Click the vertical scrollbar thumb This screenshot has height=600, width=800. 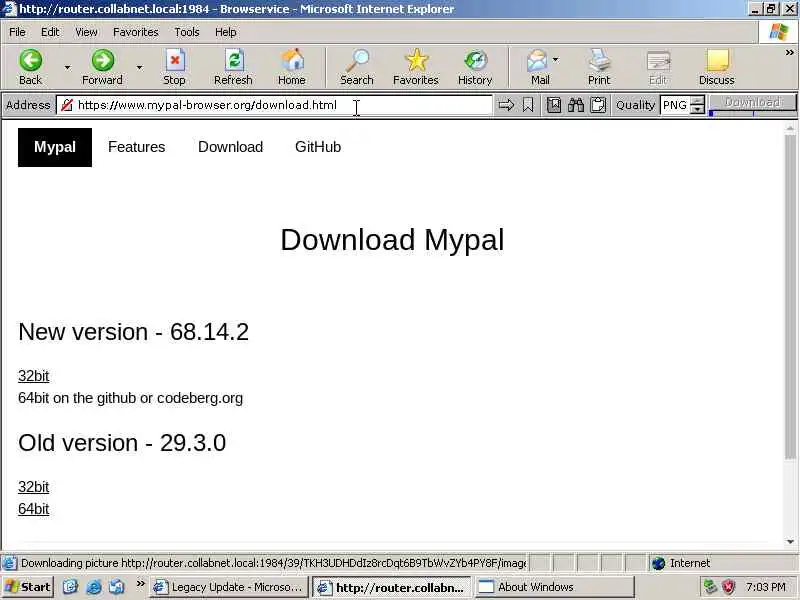[x=790, y=297]
